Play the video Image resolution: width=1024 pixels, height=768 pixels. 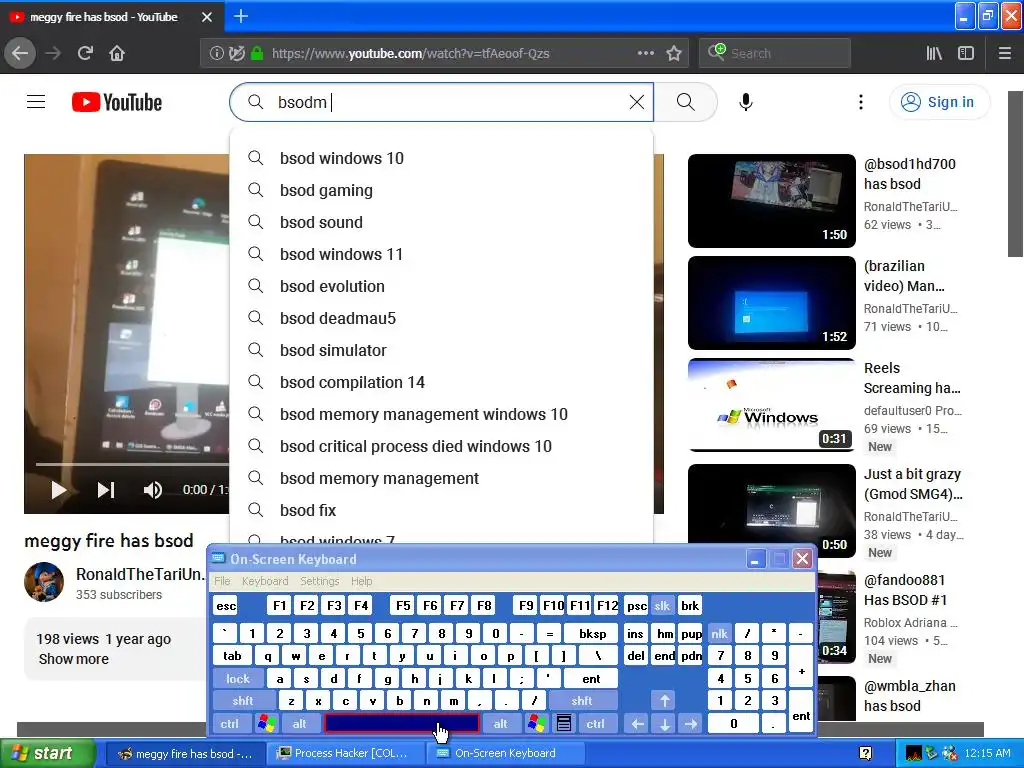(58, 490)
